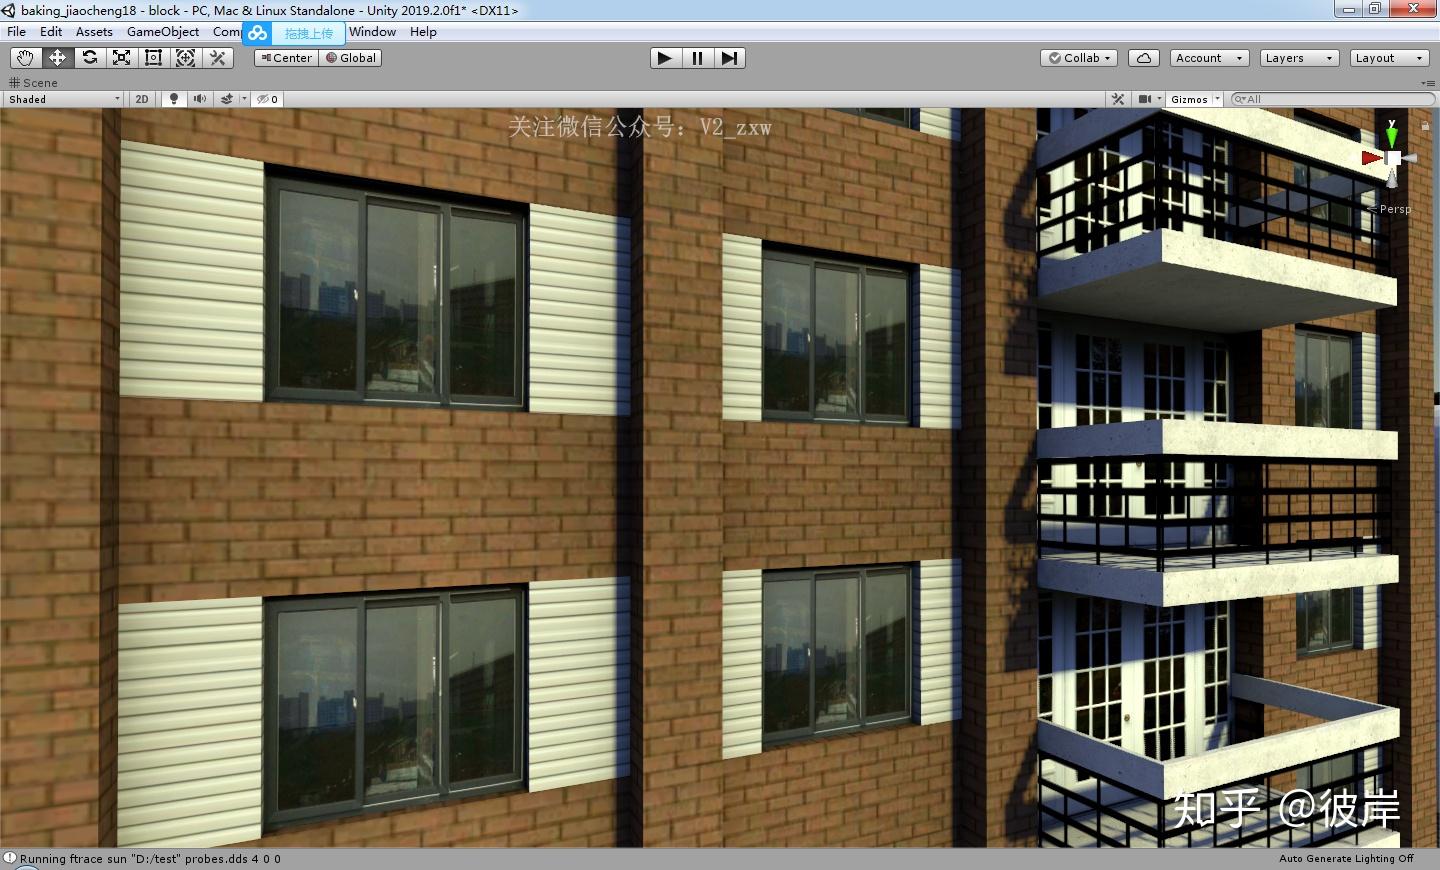
Task: Open the scene view tools settings icon
Action: point(1118,99)
